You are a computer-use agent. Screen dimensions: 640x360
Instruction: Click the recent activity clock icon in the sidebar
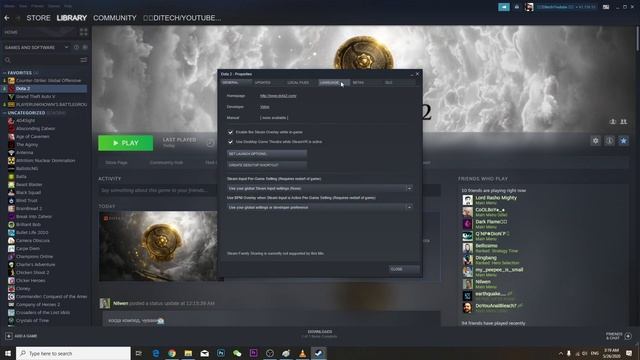(x=76, y=47)
